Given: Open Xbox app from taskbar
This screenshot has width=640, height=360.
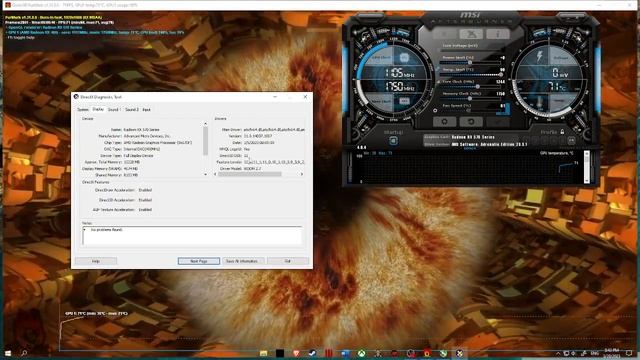Looking at the screenshot, I should (362, 353).
